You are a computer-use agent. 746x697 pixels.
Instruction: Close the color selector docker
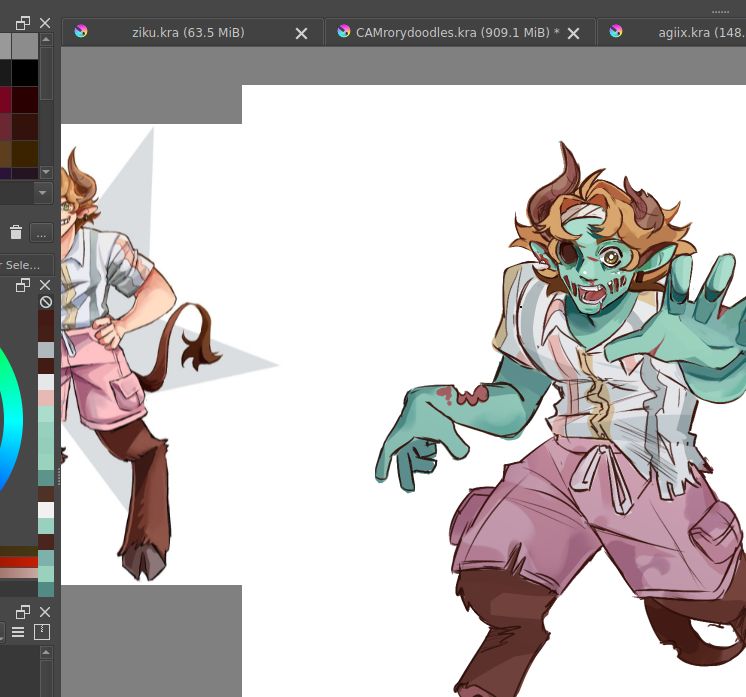click(x=45, y=286)
